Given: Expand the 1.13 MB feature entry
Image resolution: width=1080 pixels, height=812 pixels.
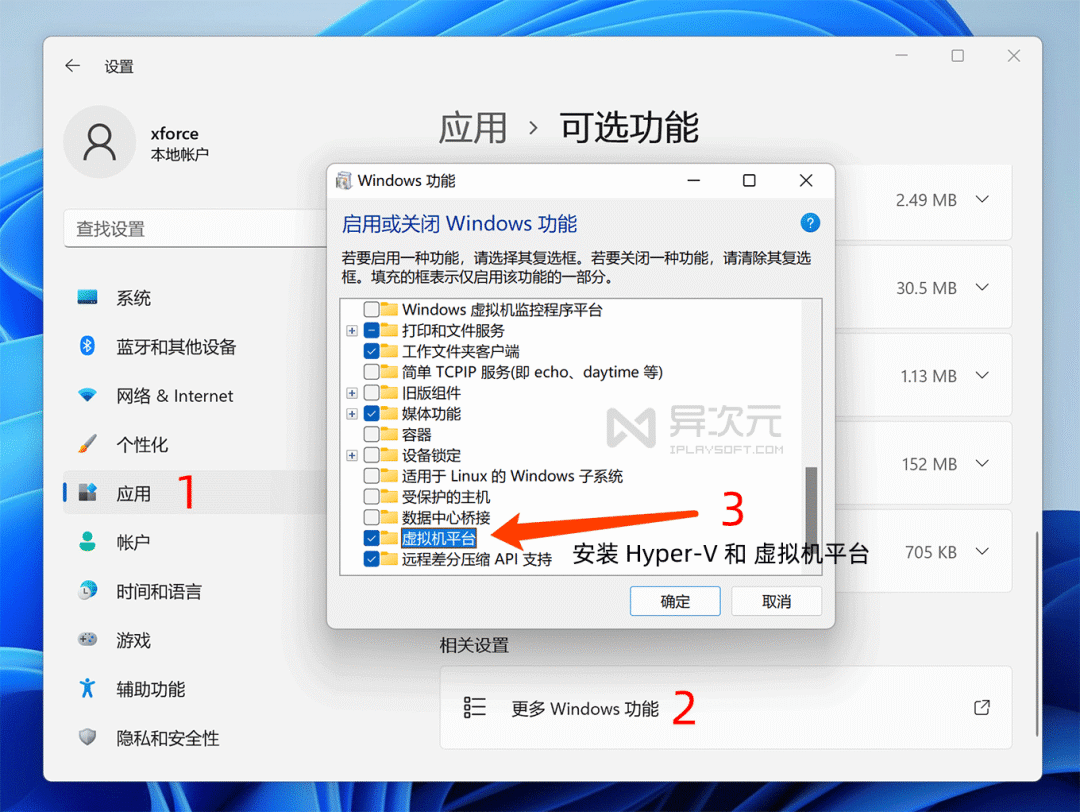Looking at the screenshot, I should [982, 375].
